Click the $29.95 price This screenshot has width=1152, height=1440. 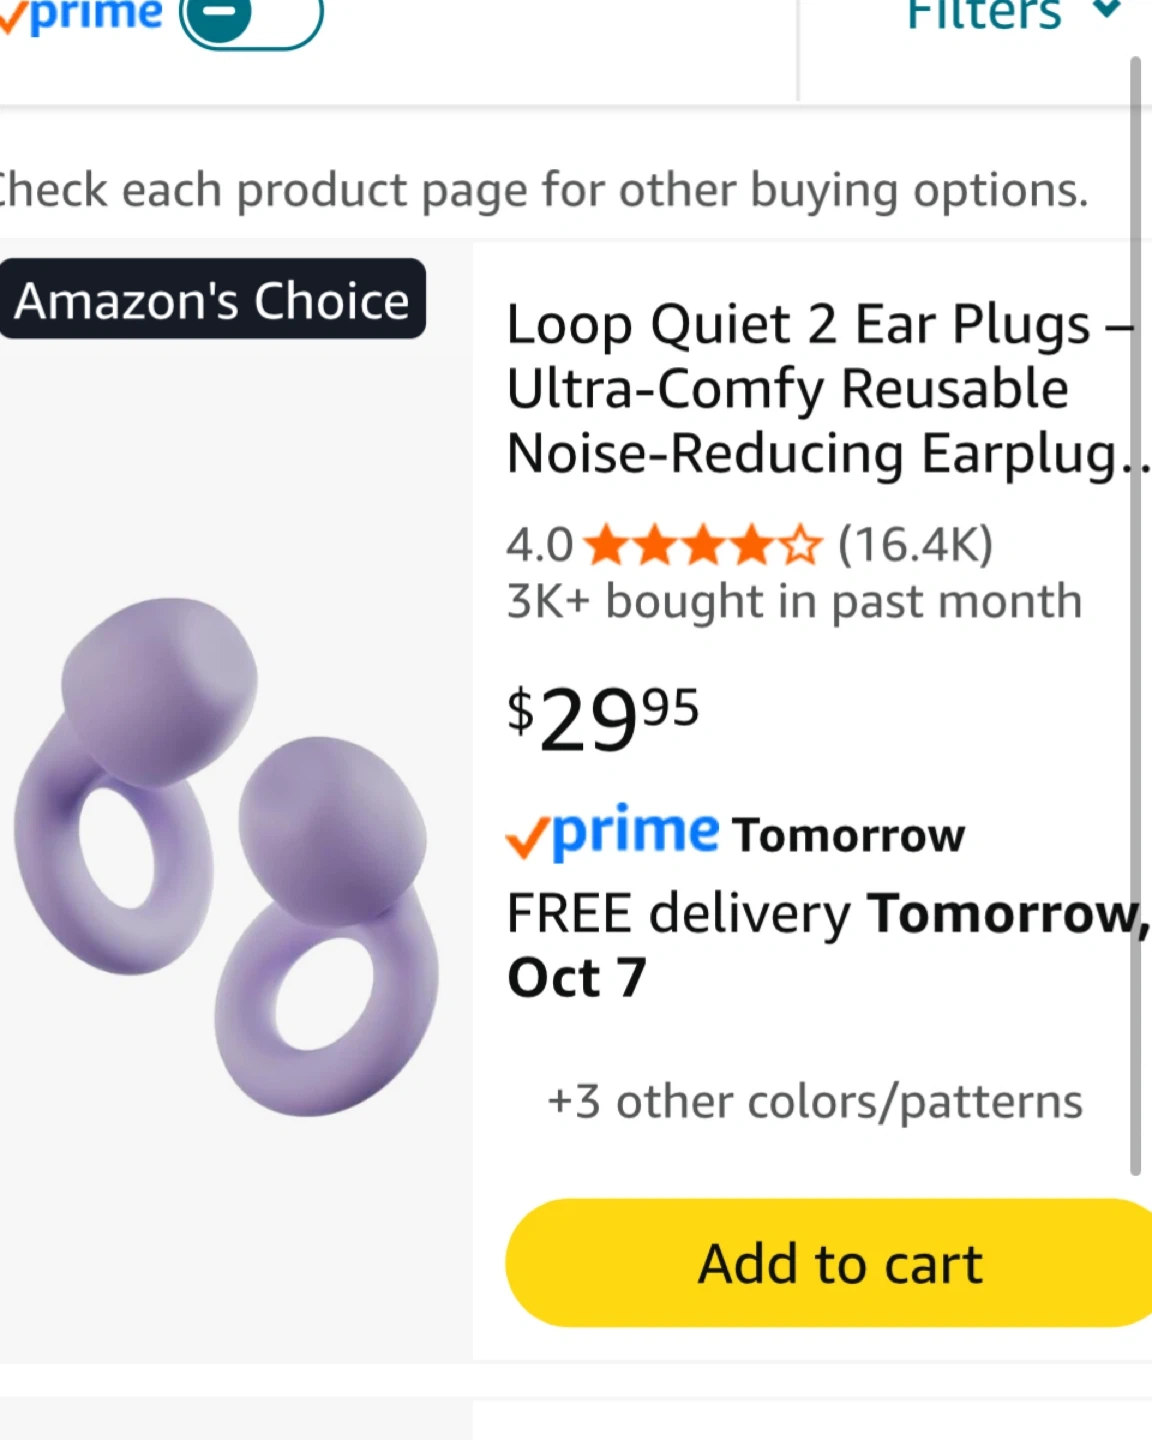[603, 719]
